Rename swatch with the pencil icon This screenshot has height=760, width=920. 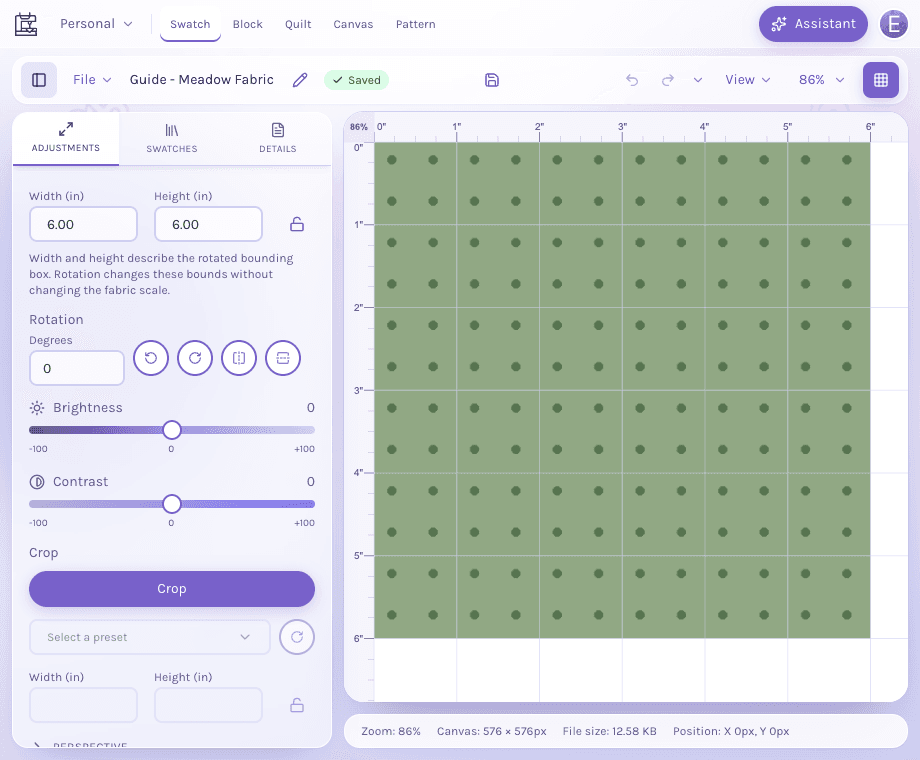pyautogui.click(x=300, y=80)
